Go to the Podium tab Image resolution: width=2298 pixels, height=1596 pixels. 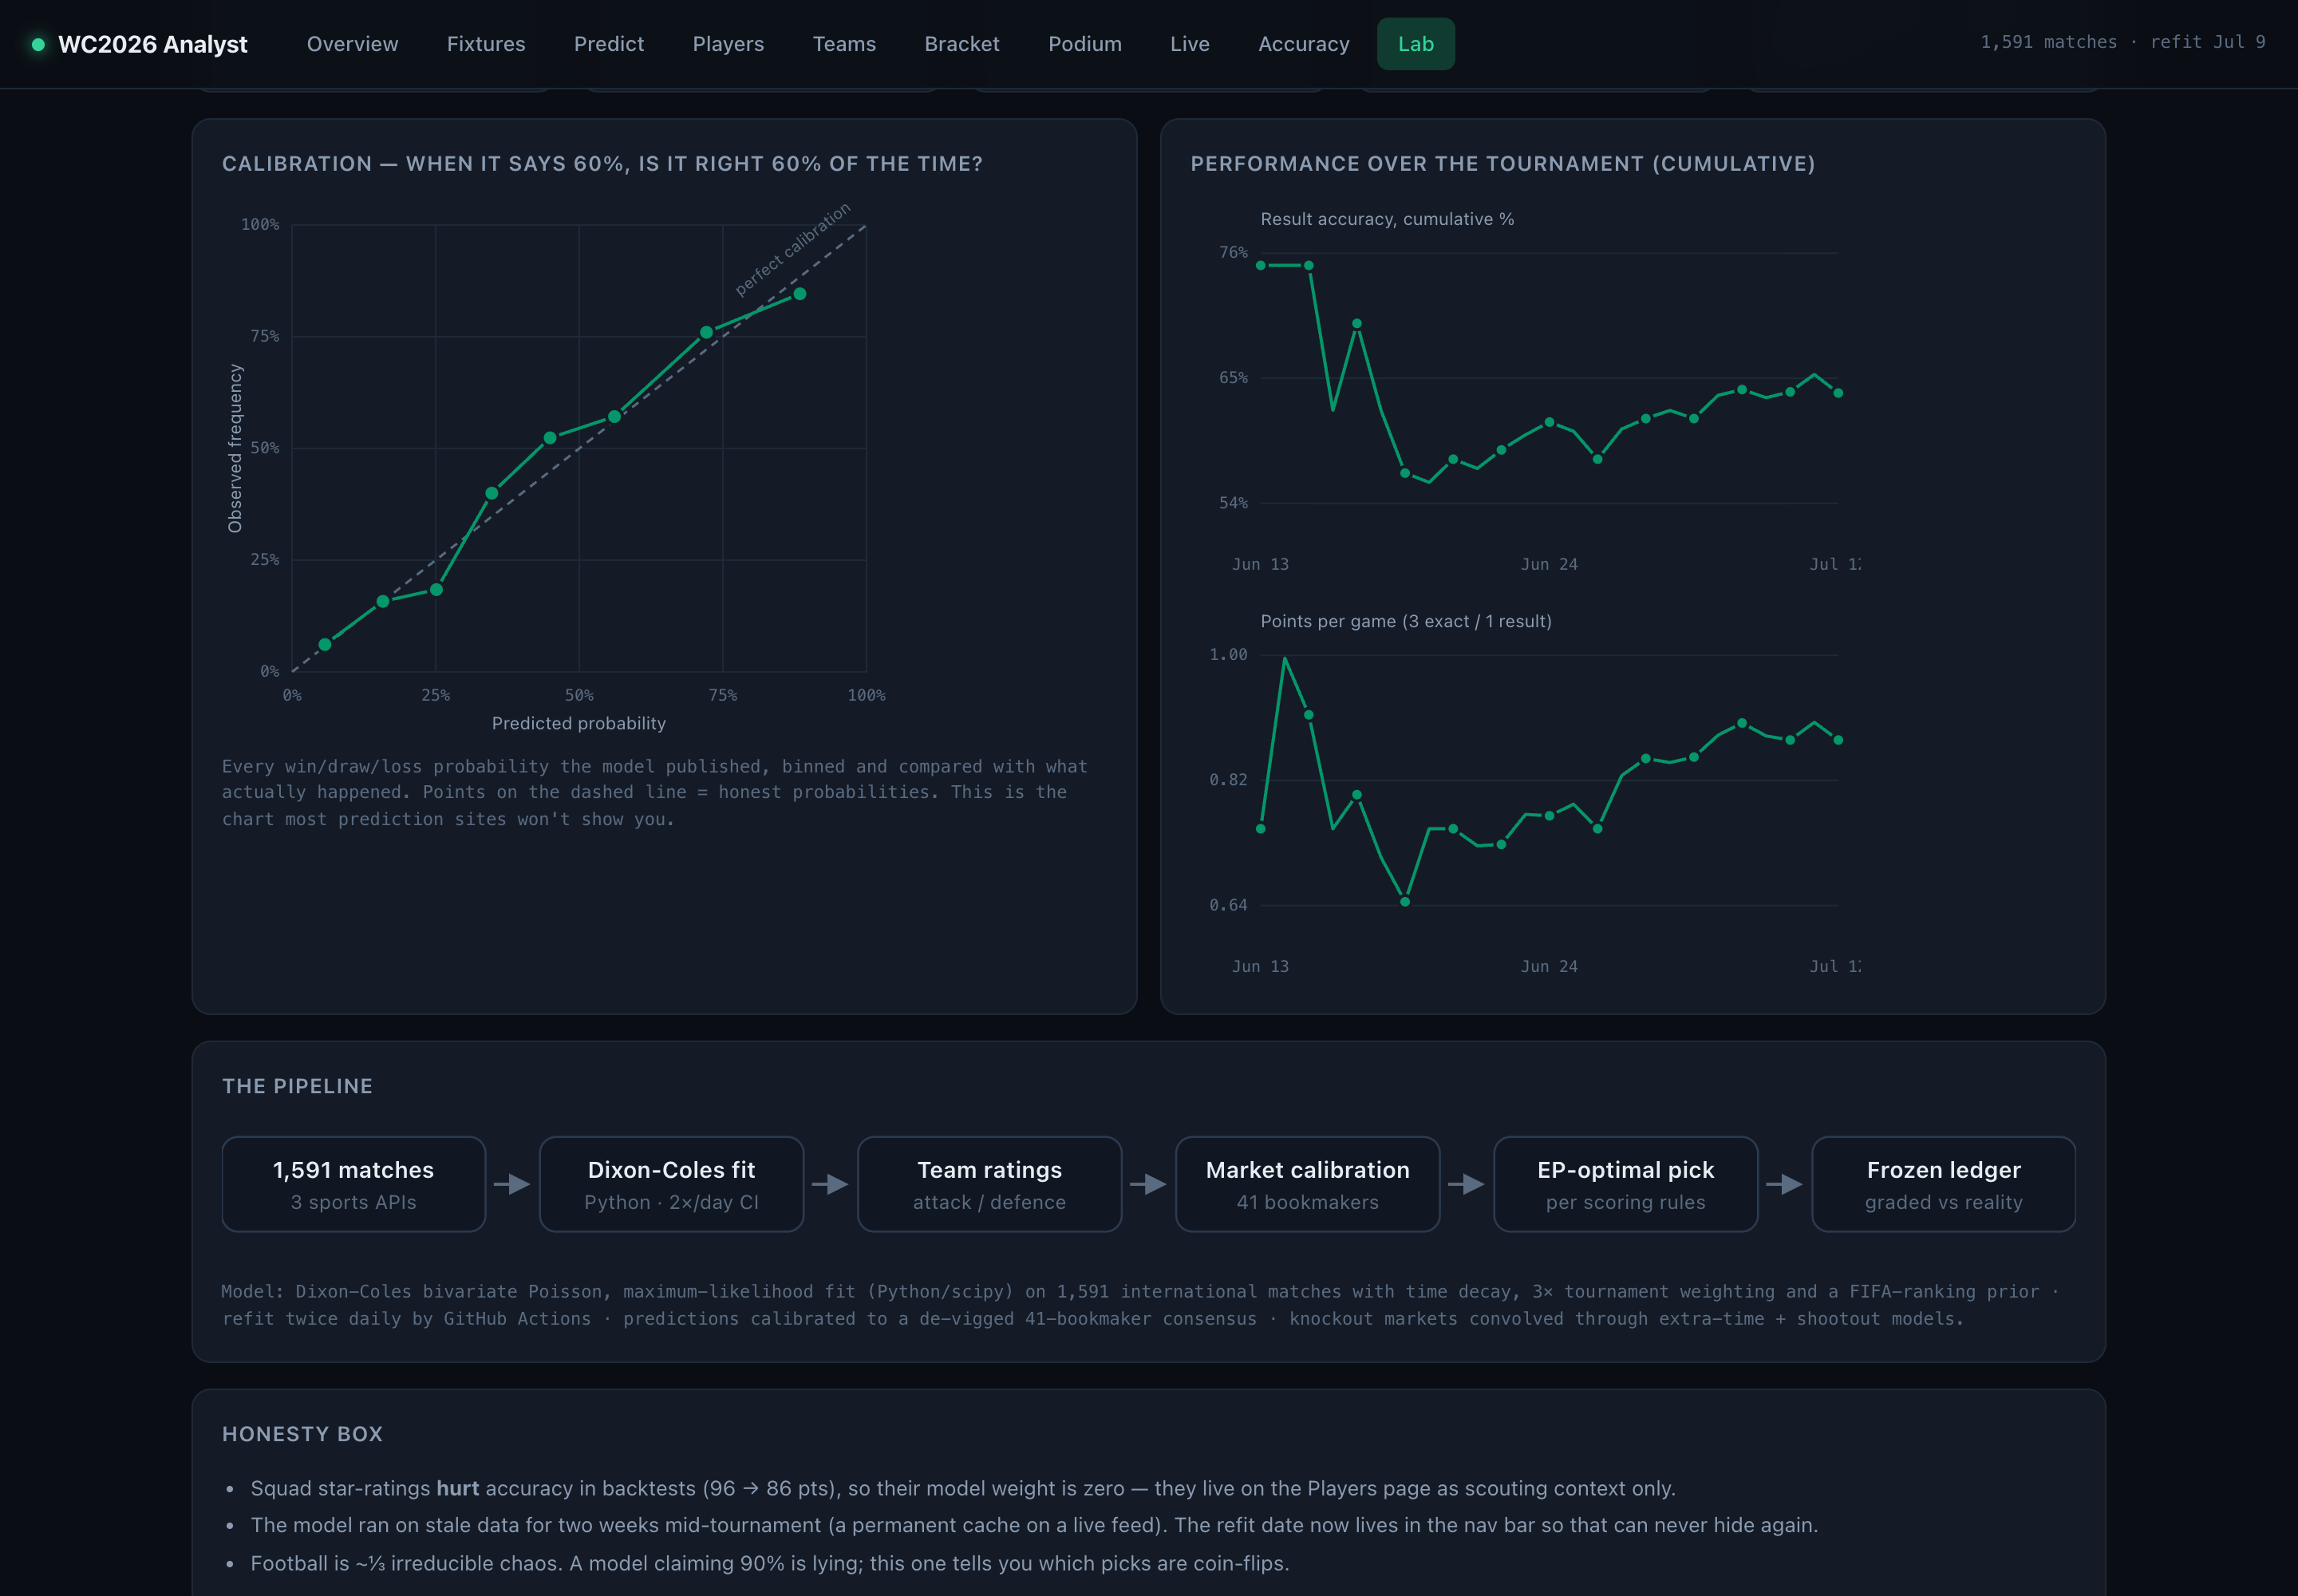(x=1085, y=44)
